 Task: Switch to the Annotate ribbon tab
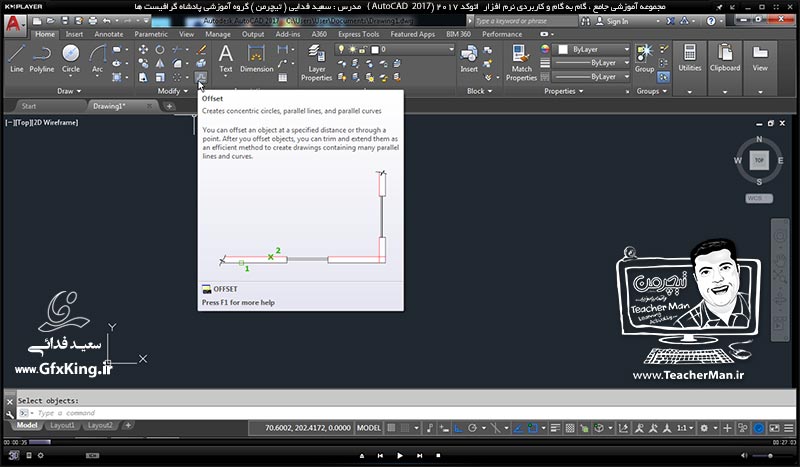tap(109, 34)
